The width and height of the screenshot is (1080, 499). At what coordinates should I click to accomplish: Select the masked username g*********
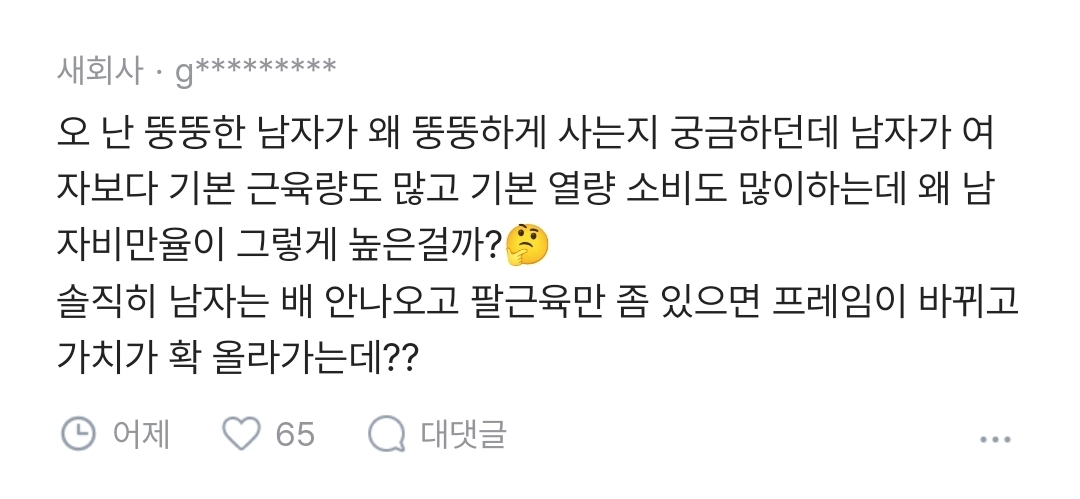coord(255,72)
